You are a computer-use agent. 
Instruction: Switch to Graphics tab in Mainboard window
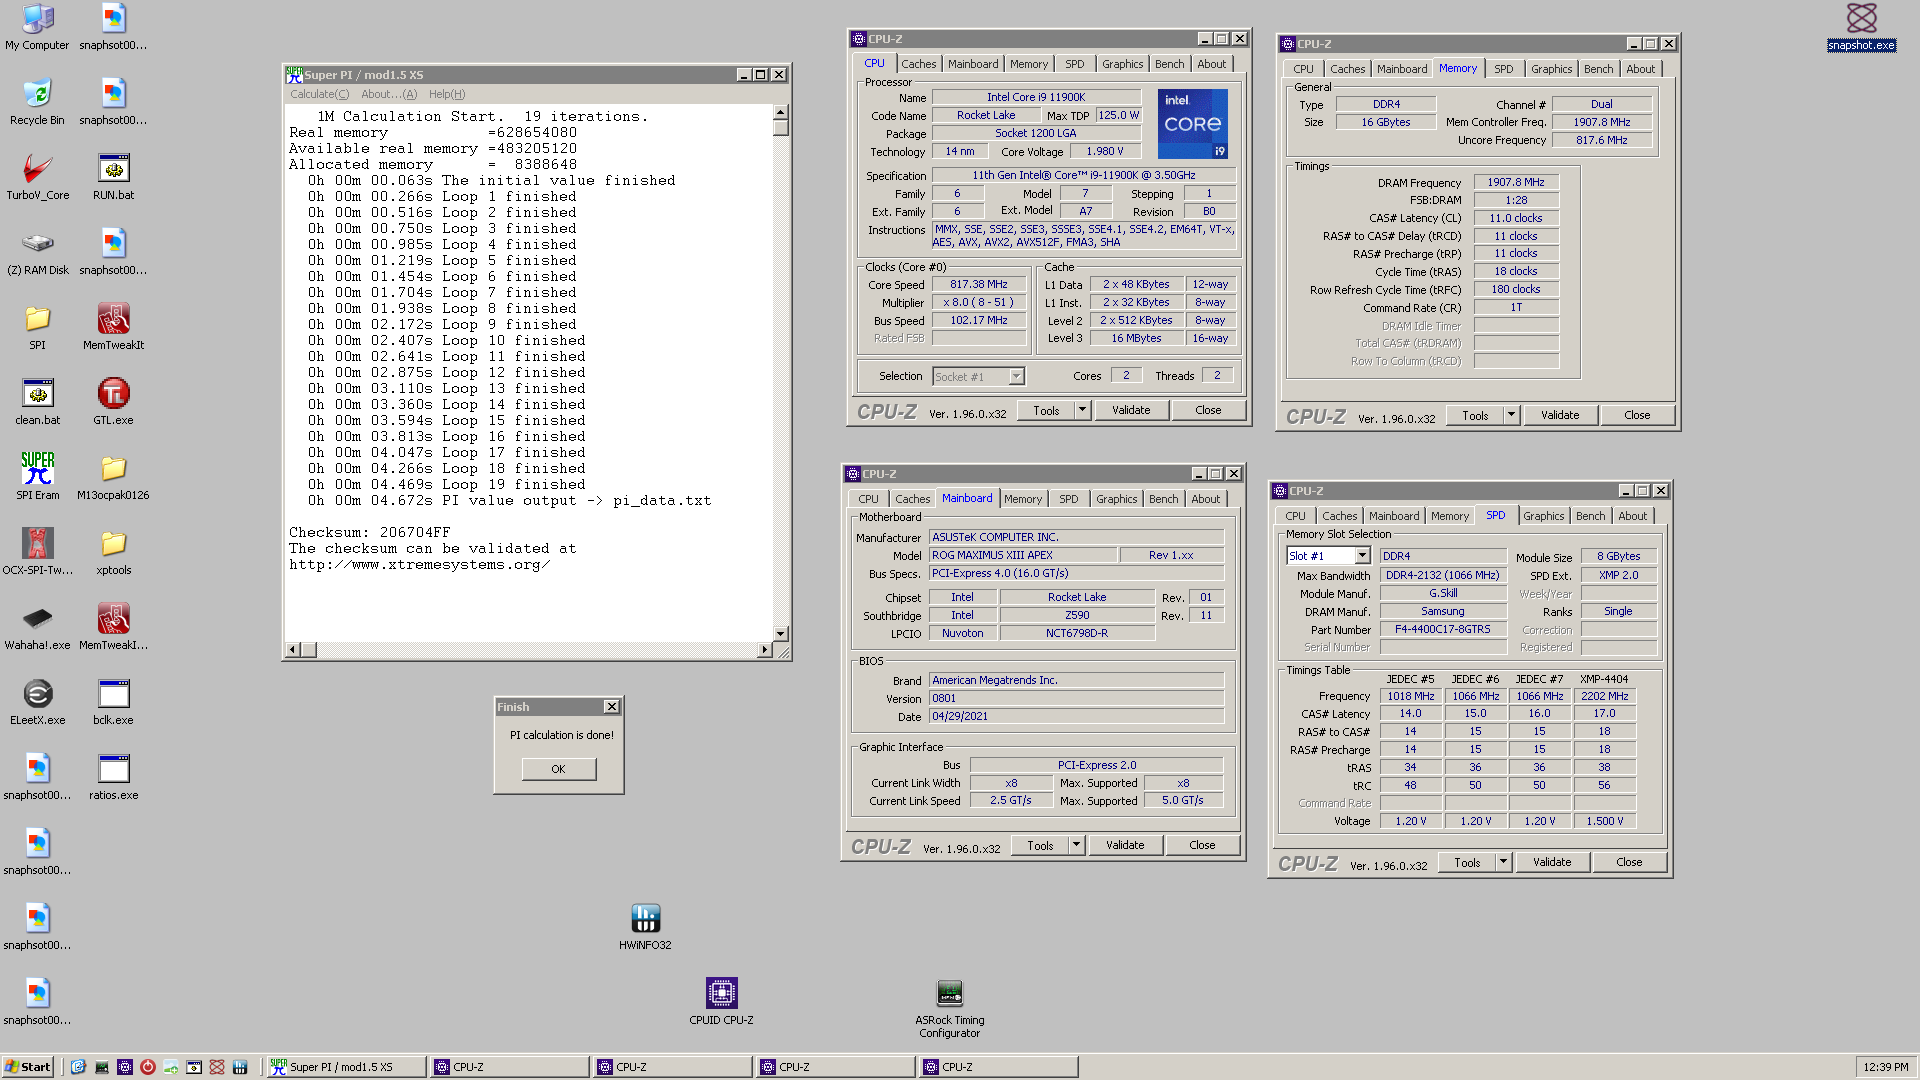coord(1116,499)
